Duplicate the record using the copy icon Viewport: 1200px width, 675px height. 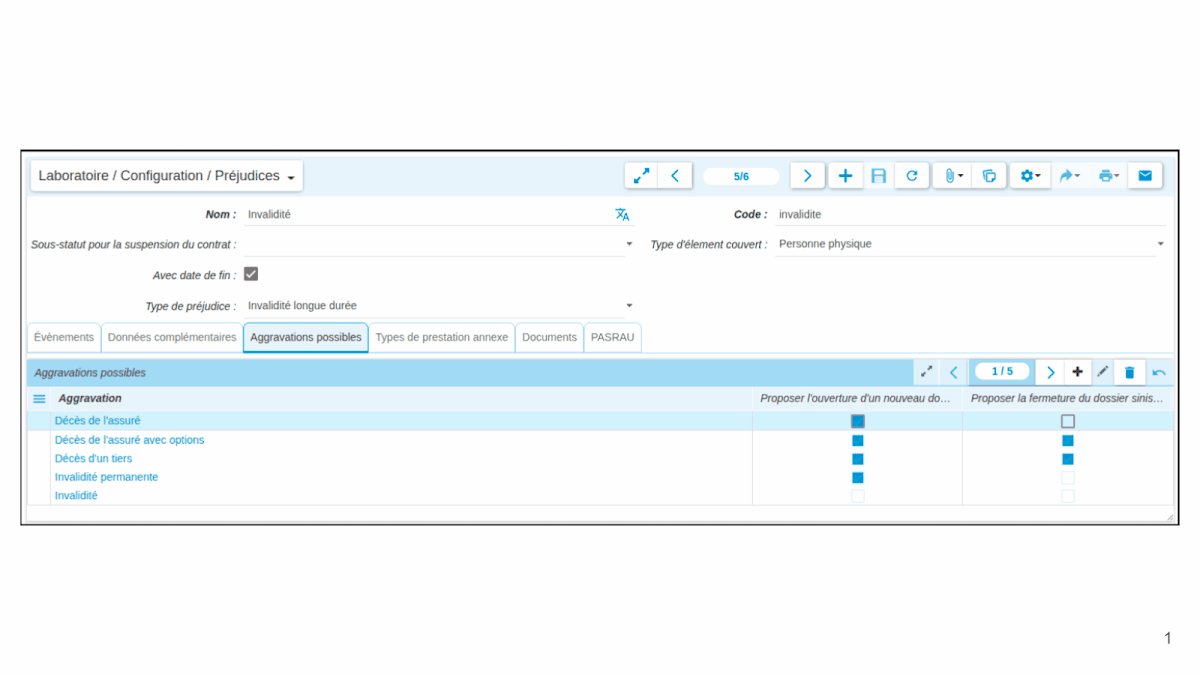tap(989, 176)
